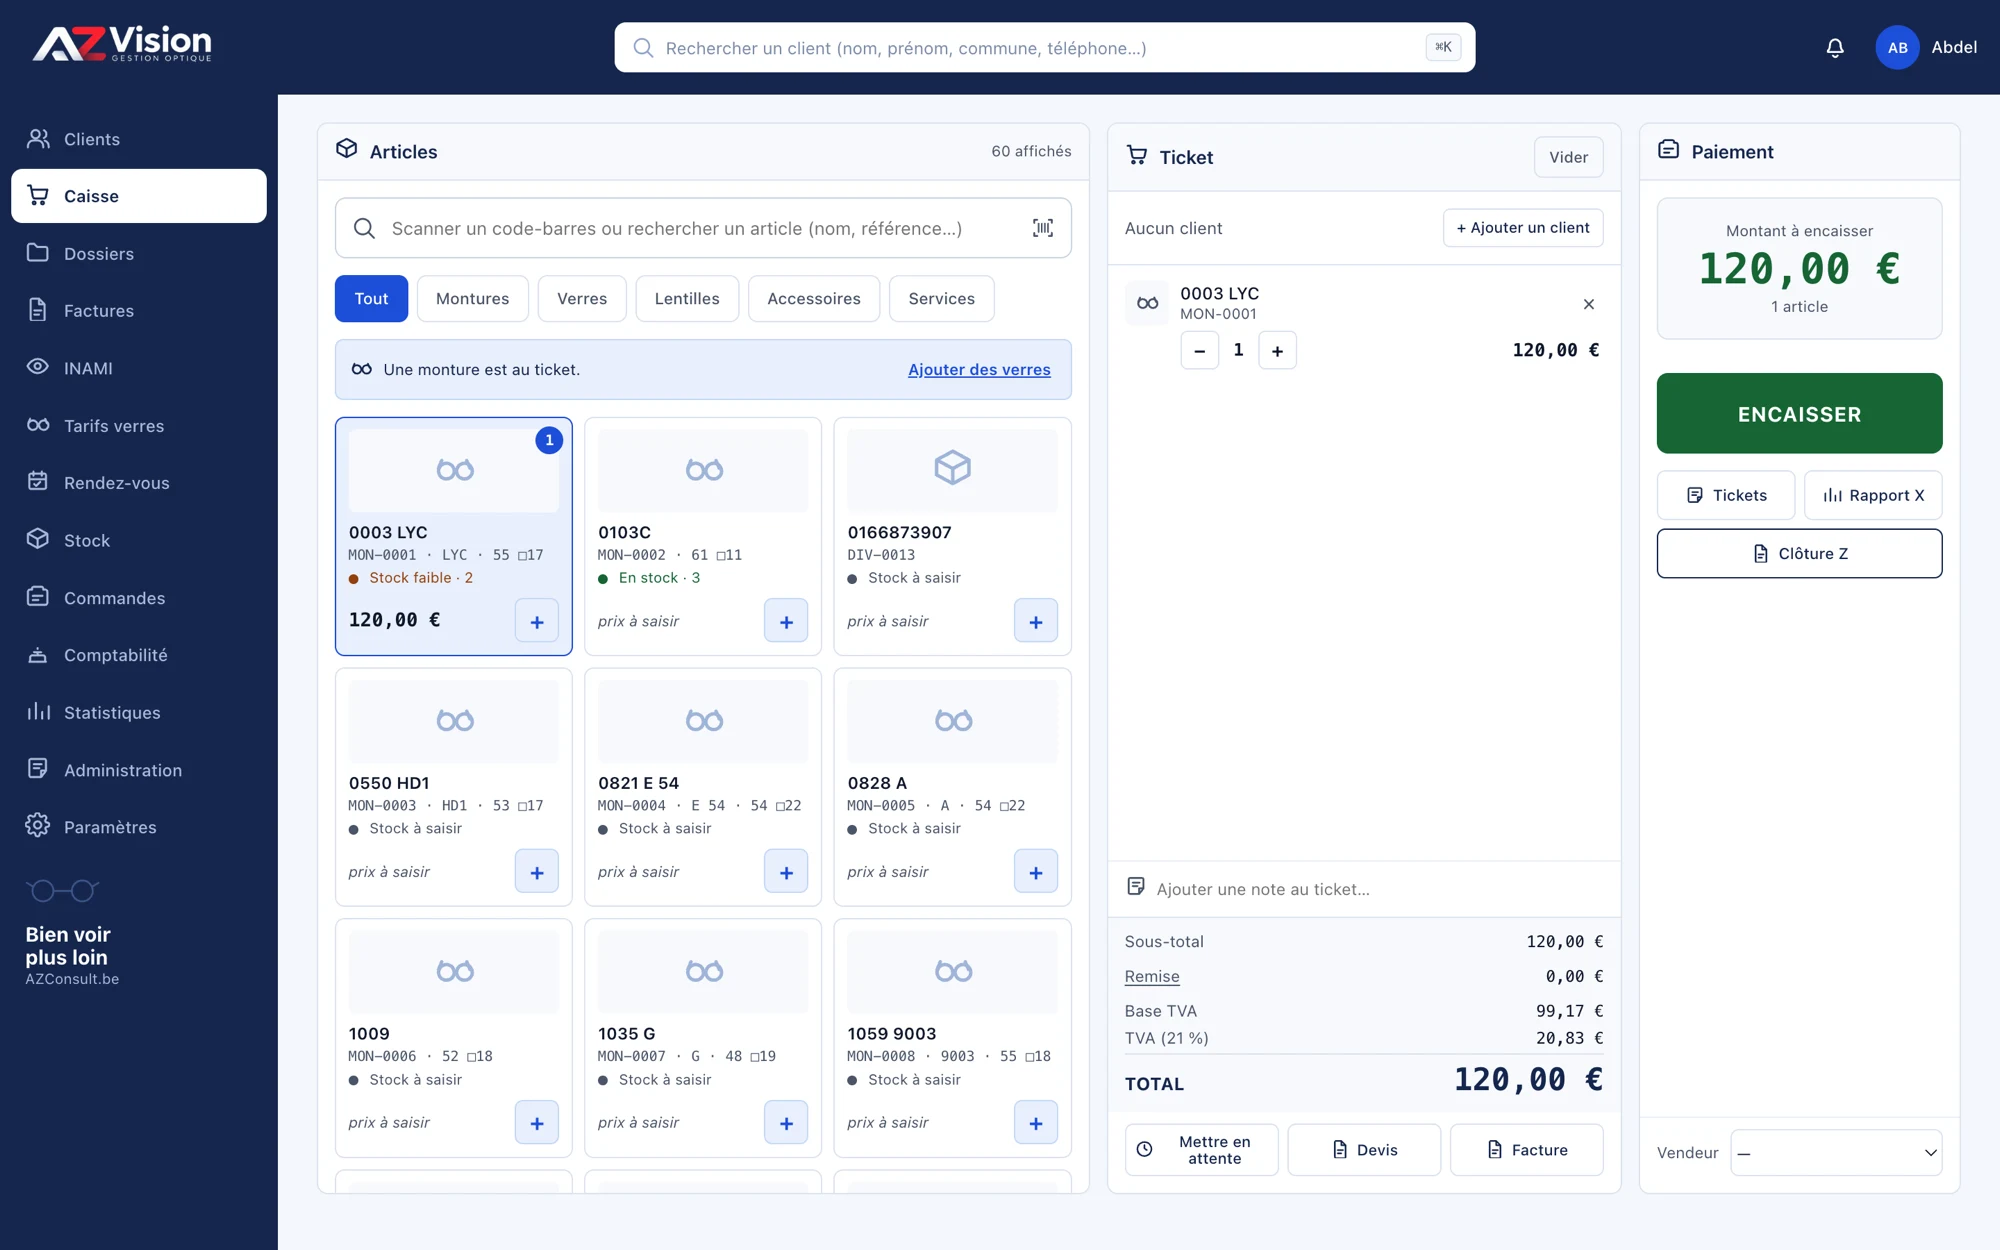Add article 0166873907 to the ticket
Screen dimensions: 2000x1250
coord(1036,621)
